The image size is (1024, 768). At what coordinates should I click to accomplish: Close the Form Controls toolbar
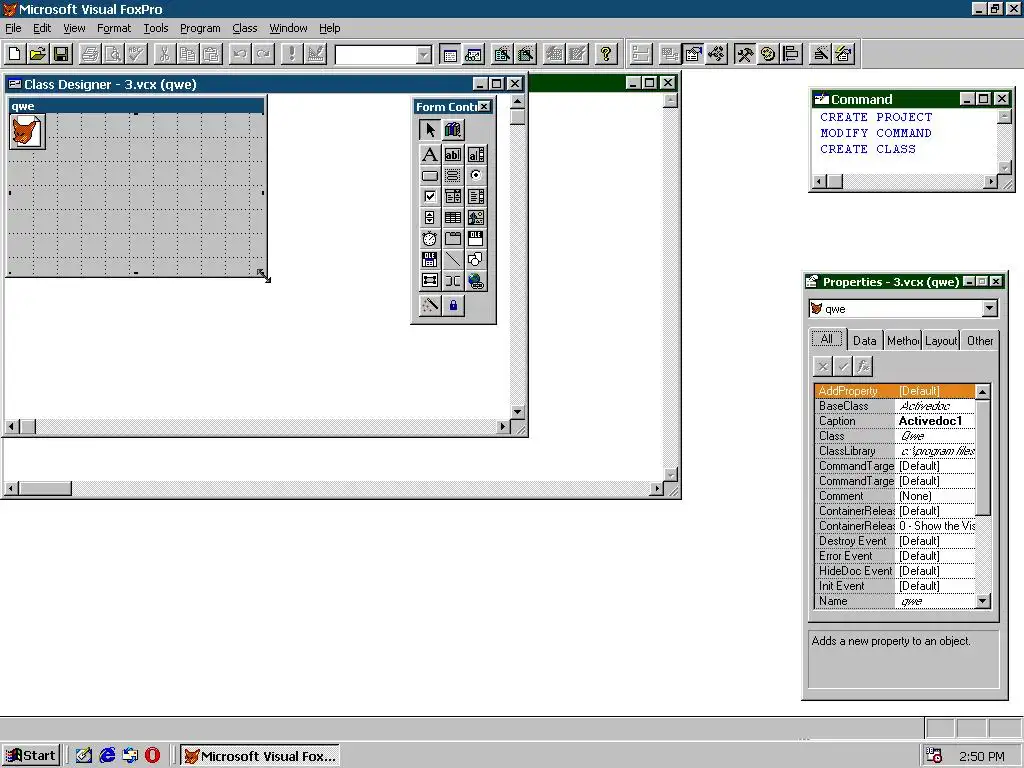(x=484, y=106)
